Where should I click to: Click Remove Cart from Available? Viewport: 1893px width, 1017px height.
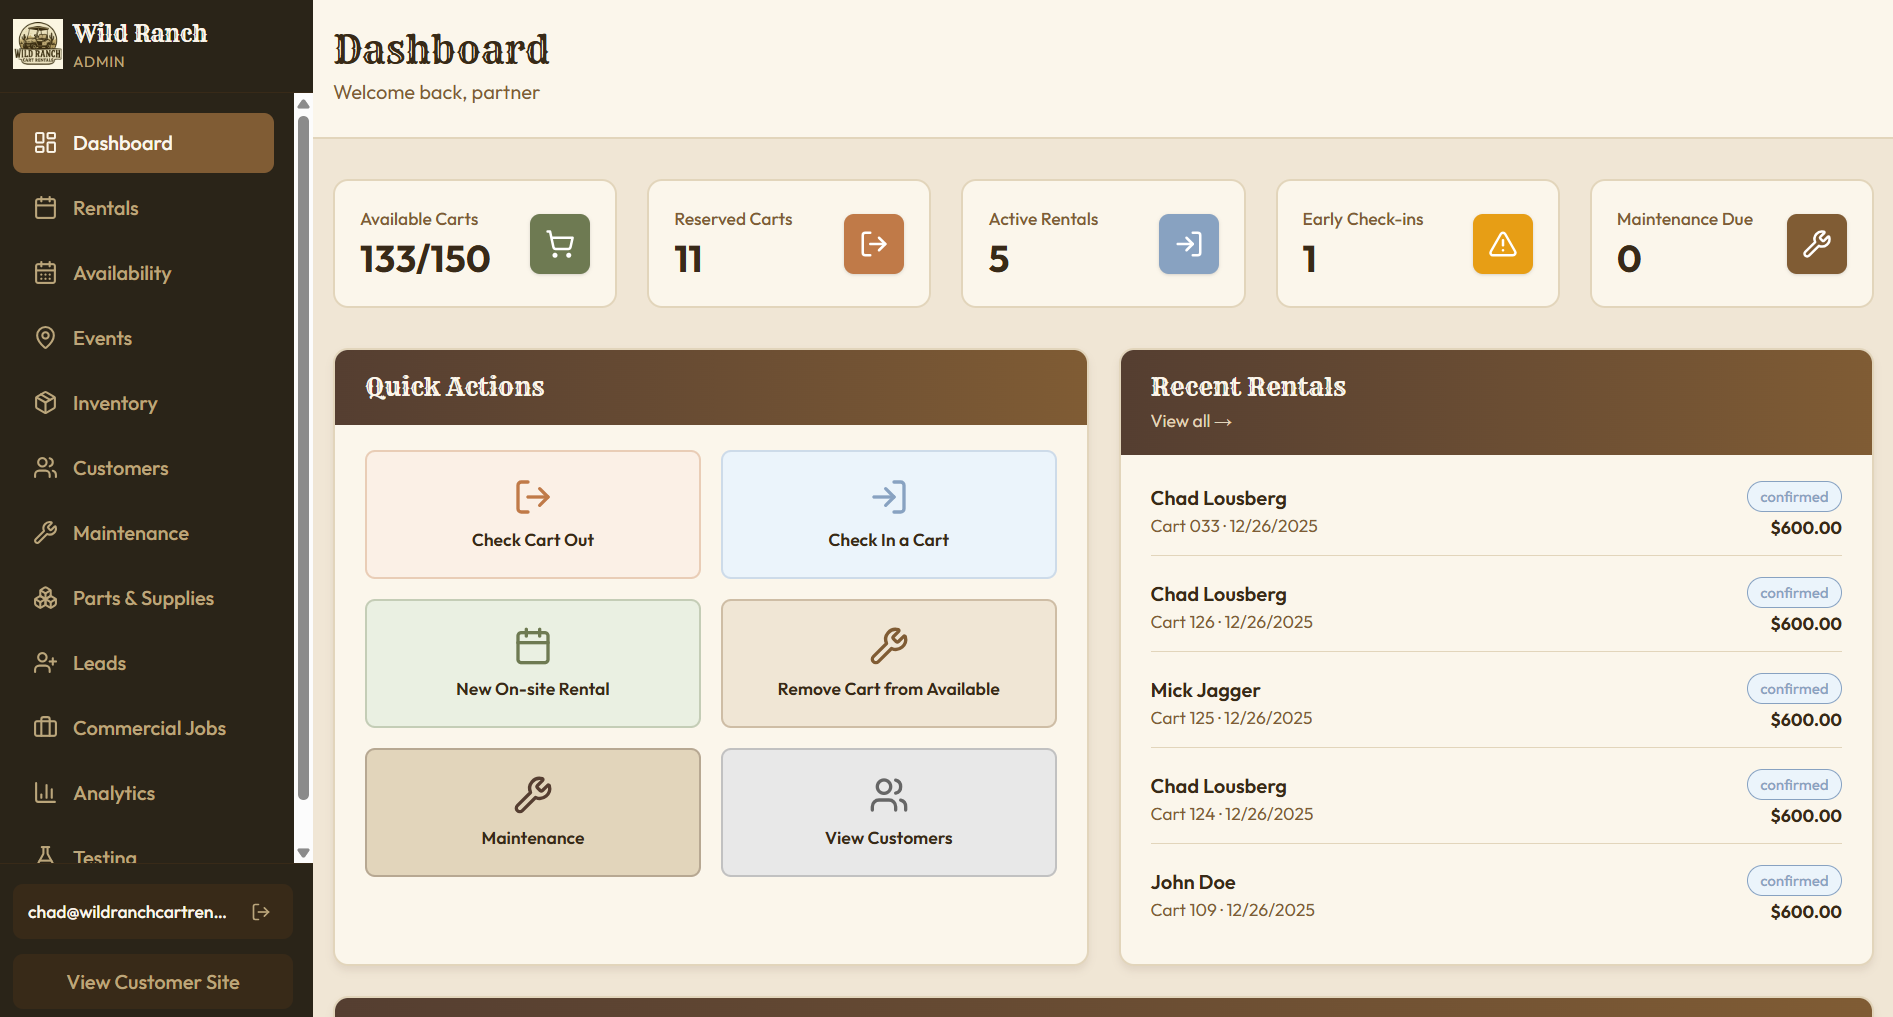pyautogui.click(x=888, y=663)
